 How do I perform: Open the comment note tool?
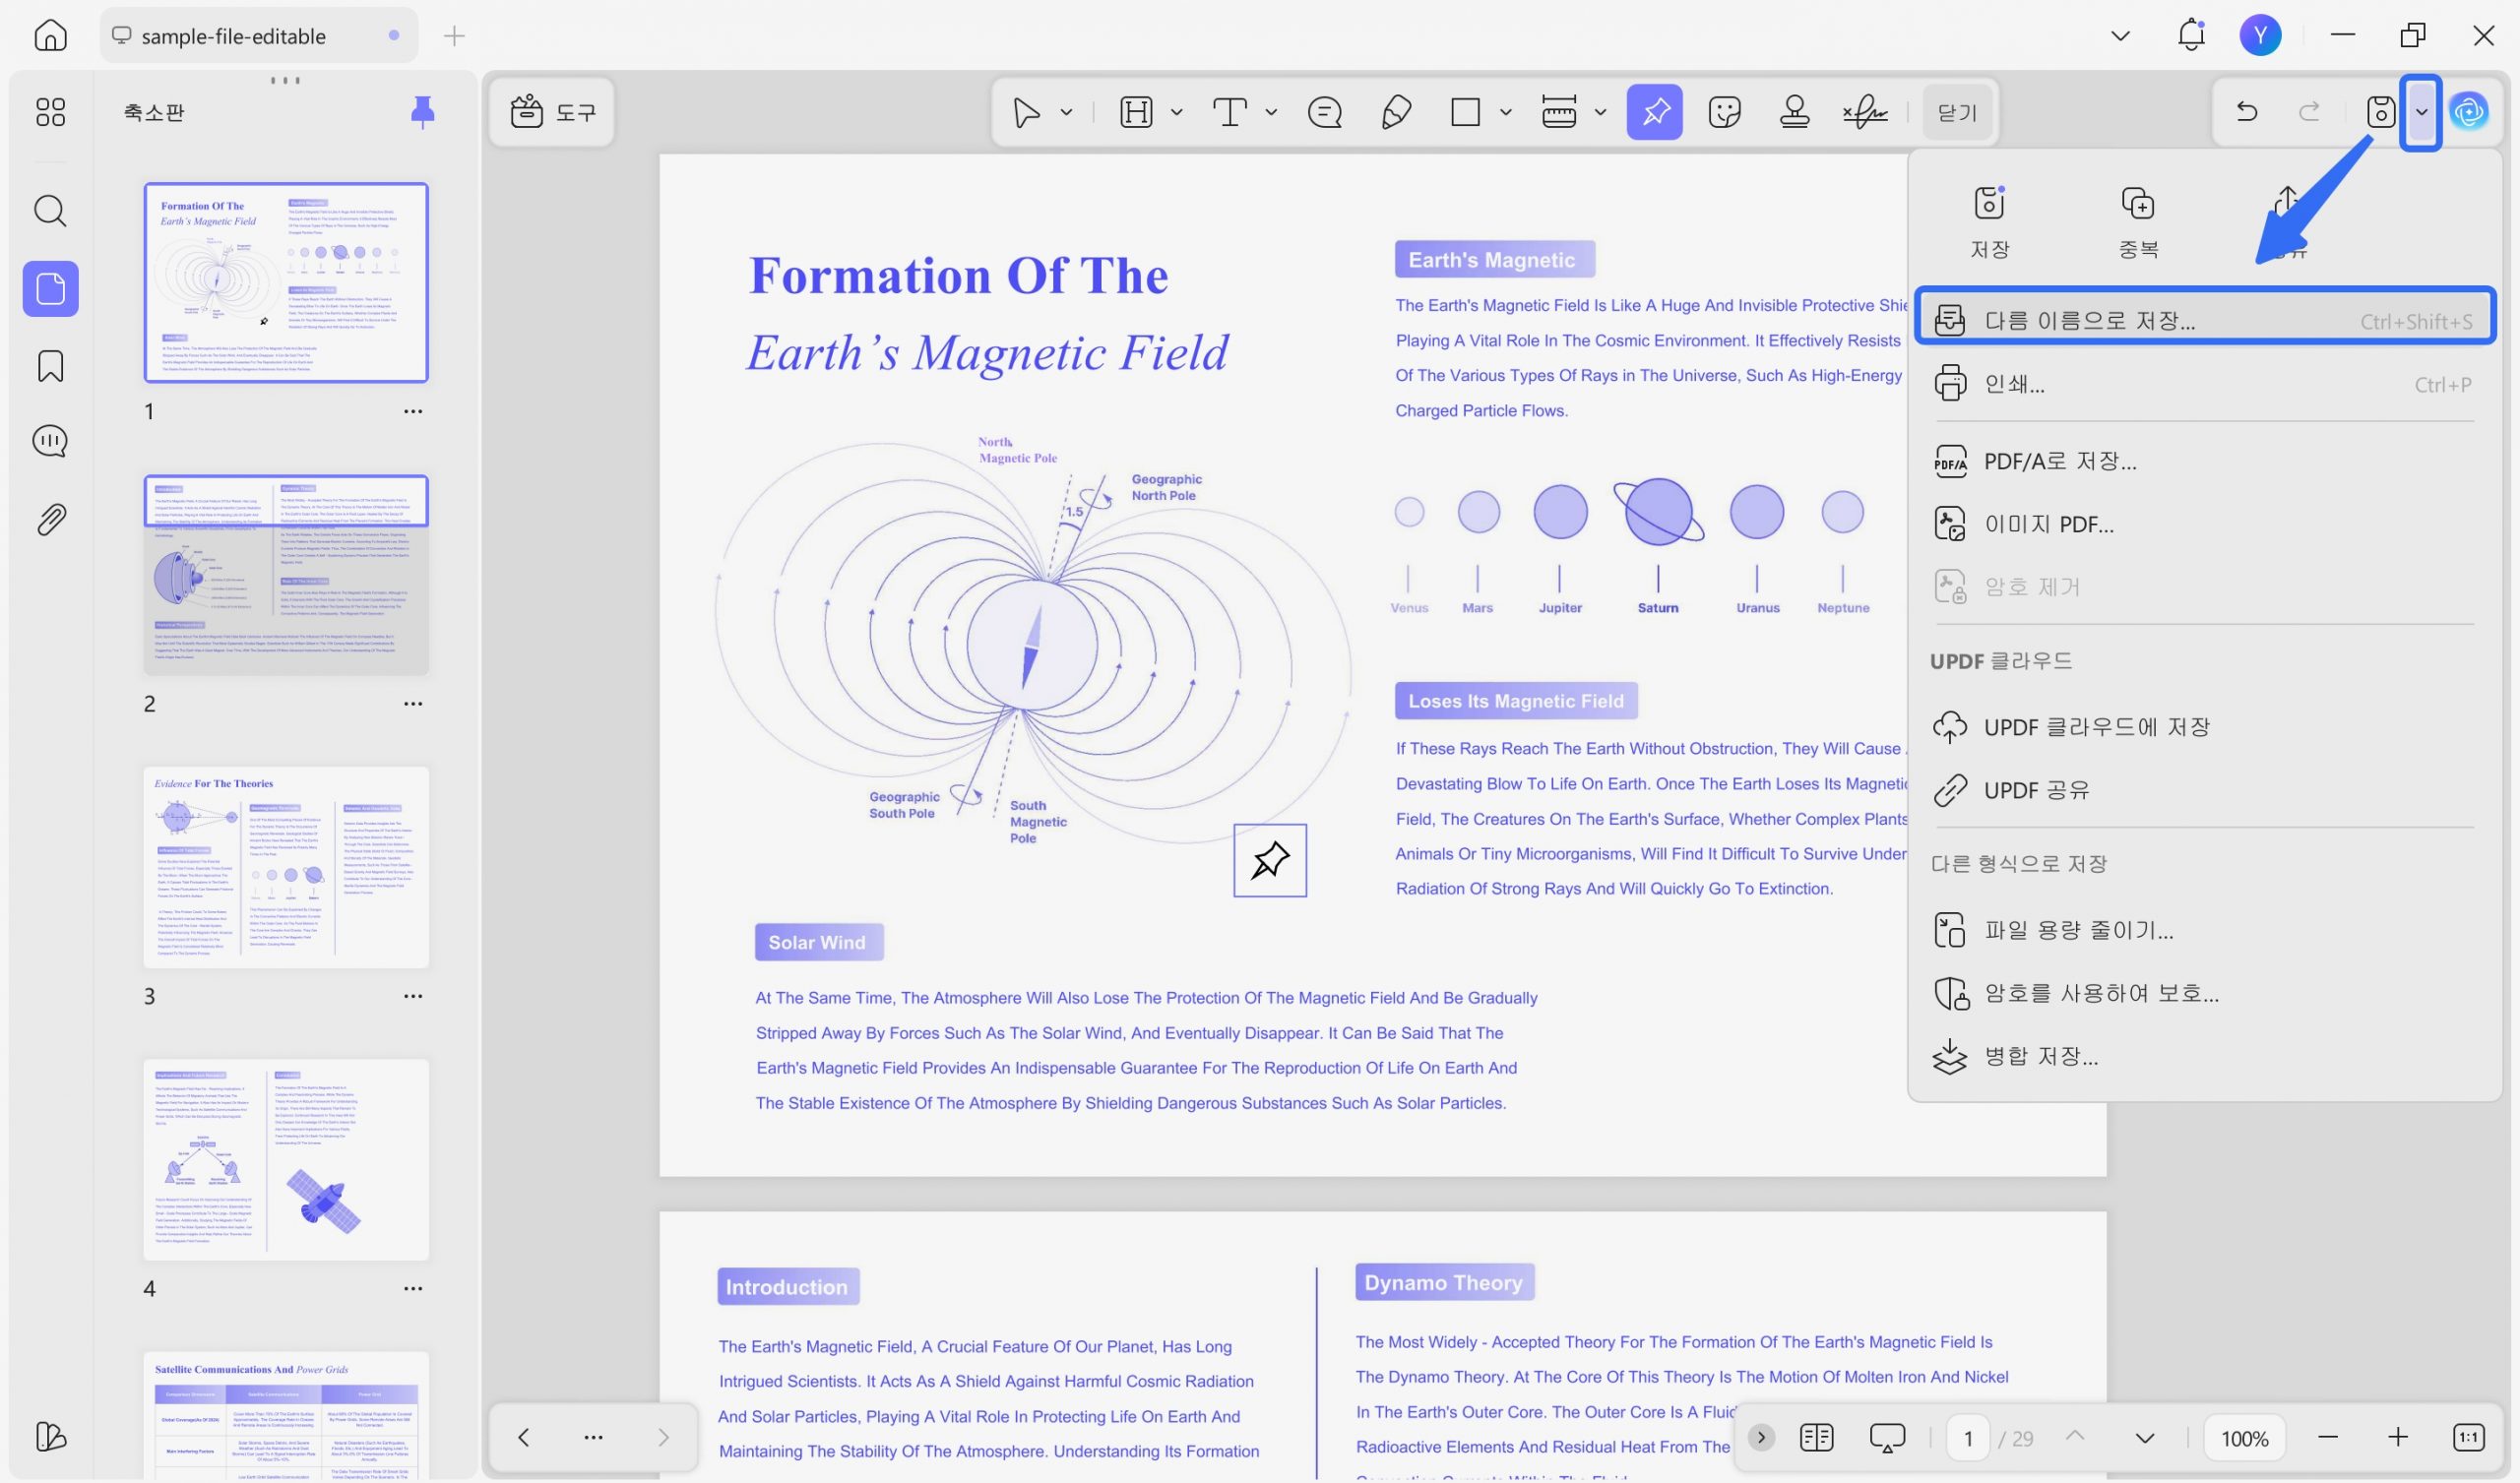pyautogui.click(x=1325, y=112)
